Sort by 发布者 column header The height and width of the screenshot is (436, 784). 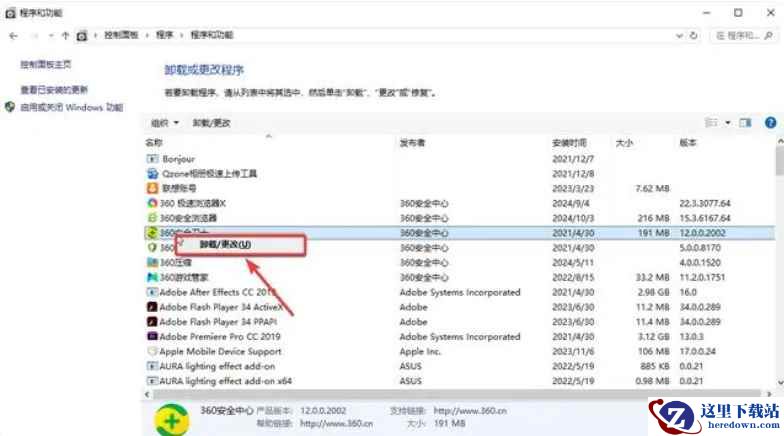tap(412, 142)
